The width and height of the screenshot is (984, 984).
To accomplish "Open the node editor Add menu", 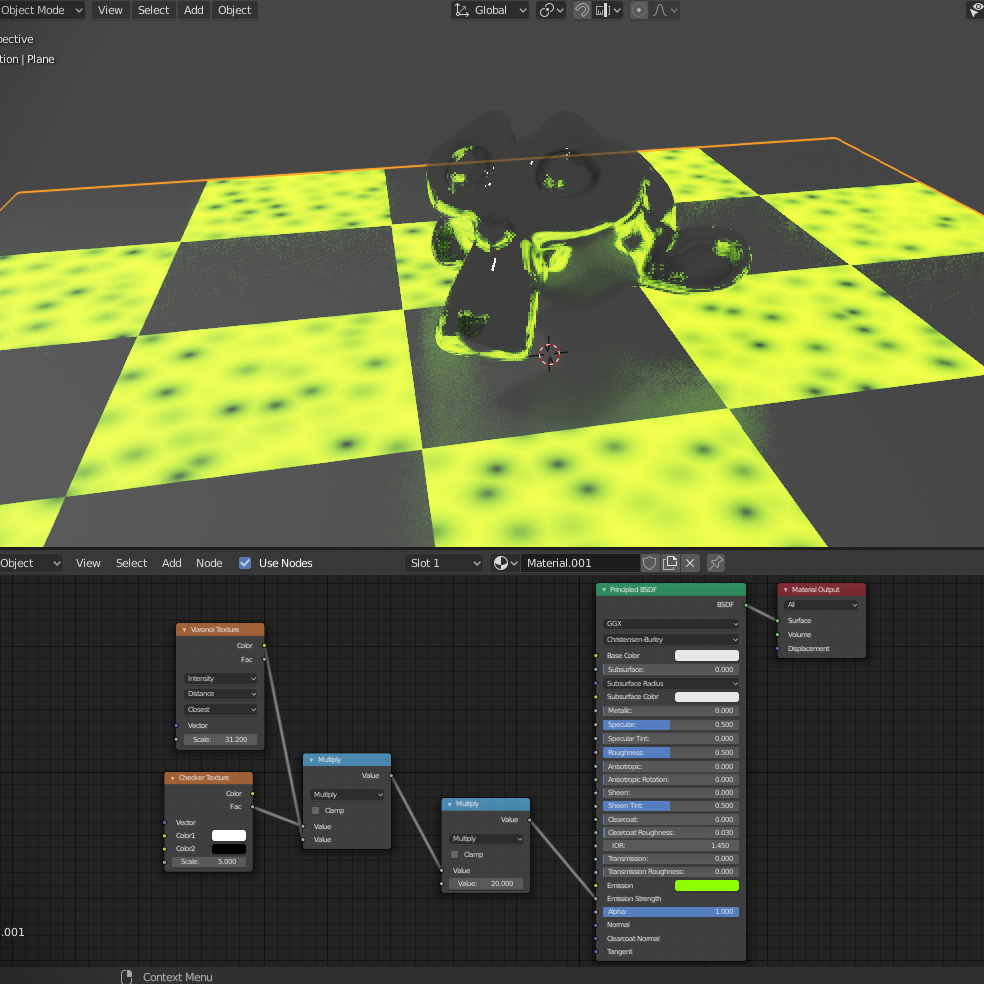I will pos(171,563).
